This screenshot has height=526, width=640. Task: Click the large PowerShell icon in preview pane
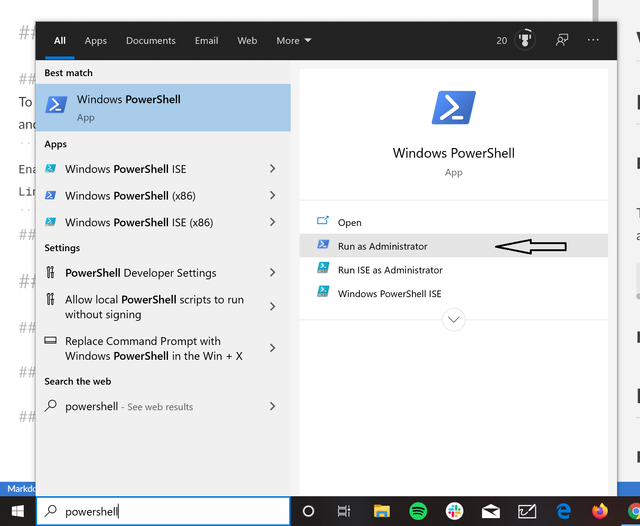[x=453, y=107]
